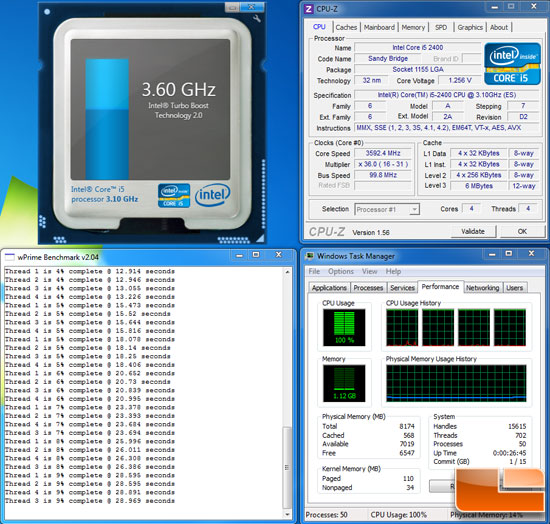550x524 pixels.
Task: Open the Users tab in Task Manager
Action: point(515,288)
